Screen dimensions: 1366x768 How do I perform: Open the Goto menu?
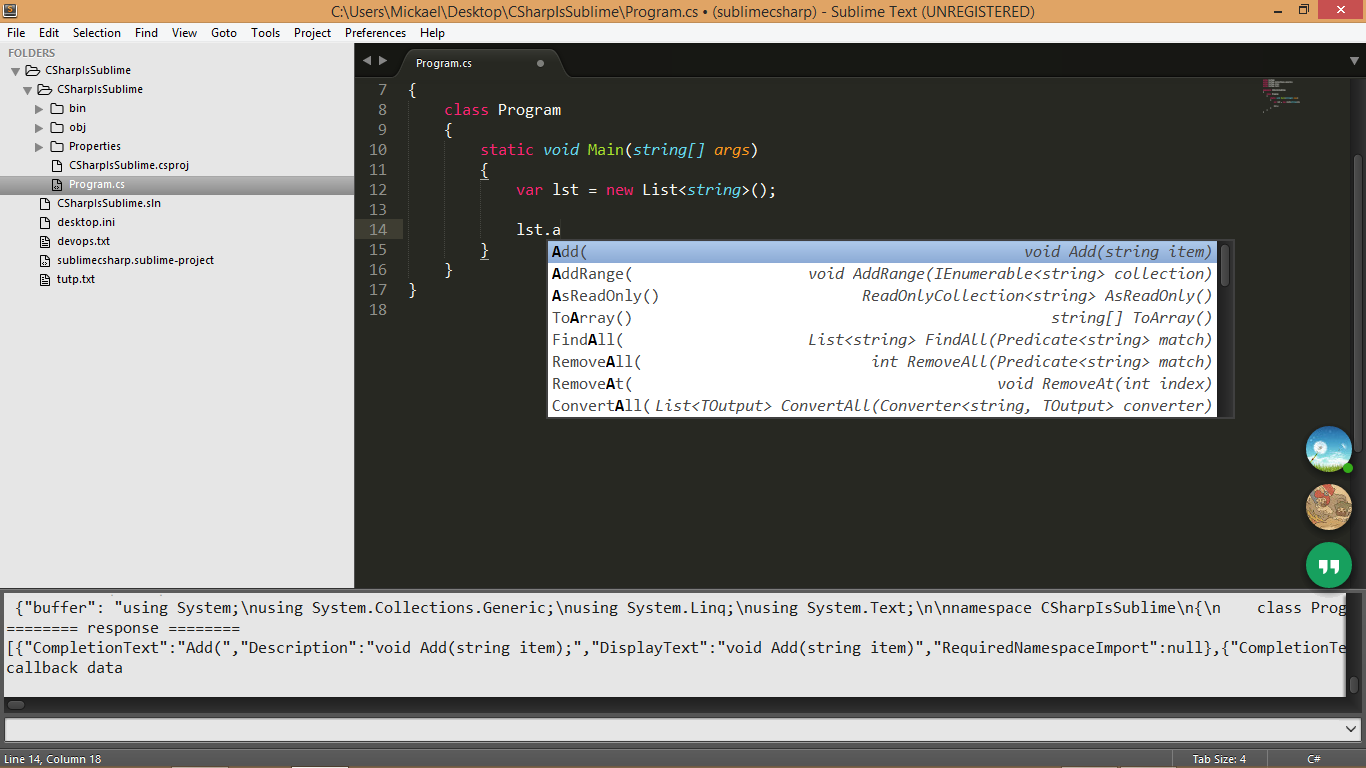pos(224,33)
